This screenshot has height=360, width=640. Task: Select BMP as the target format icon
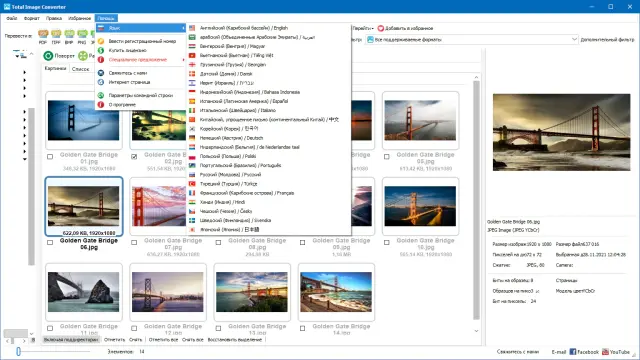[x=69, y=34]
